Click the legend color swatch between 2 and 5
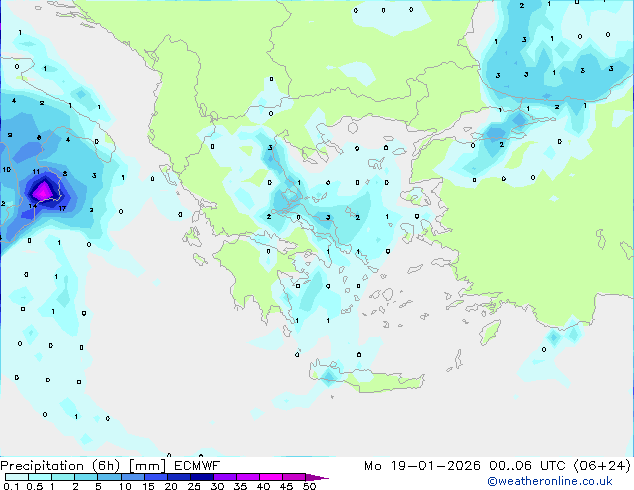This screenshot has width=634, height=490. [86, 477]
